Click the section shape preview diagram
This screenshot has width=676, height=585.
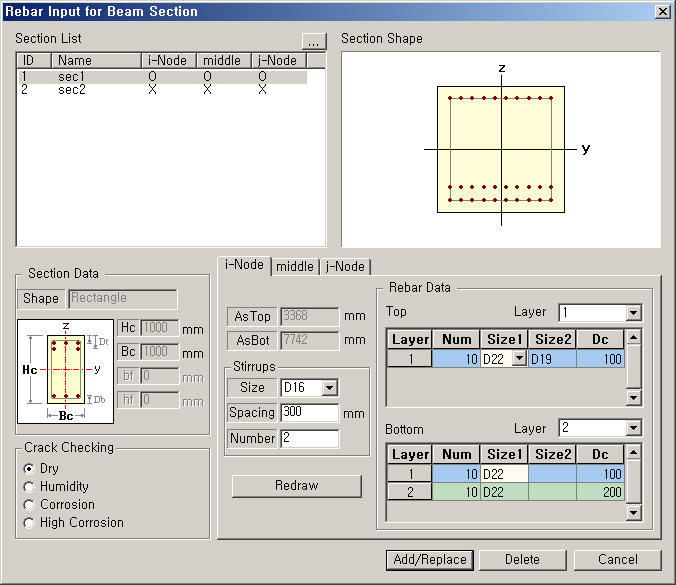[x=500, y=149]
